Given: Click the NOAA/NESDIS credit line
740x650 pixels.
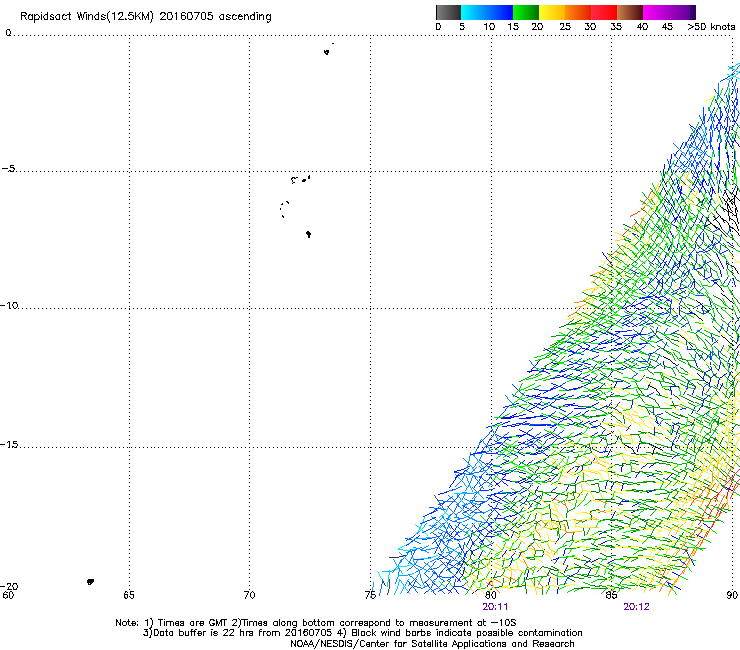Looking at the screenshot, I should (x=432, y=644).
